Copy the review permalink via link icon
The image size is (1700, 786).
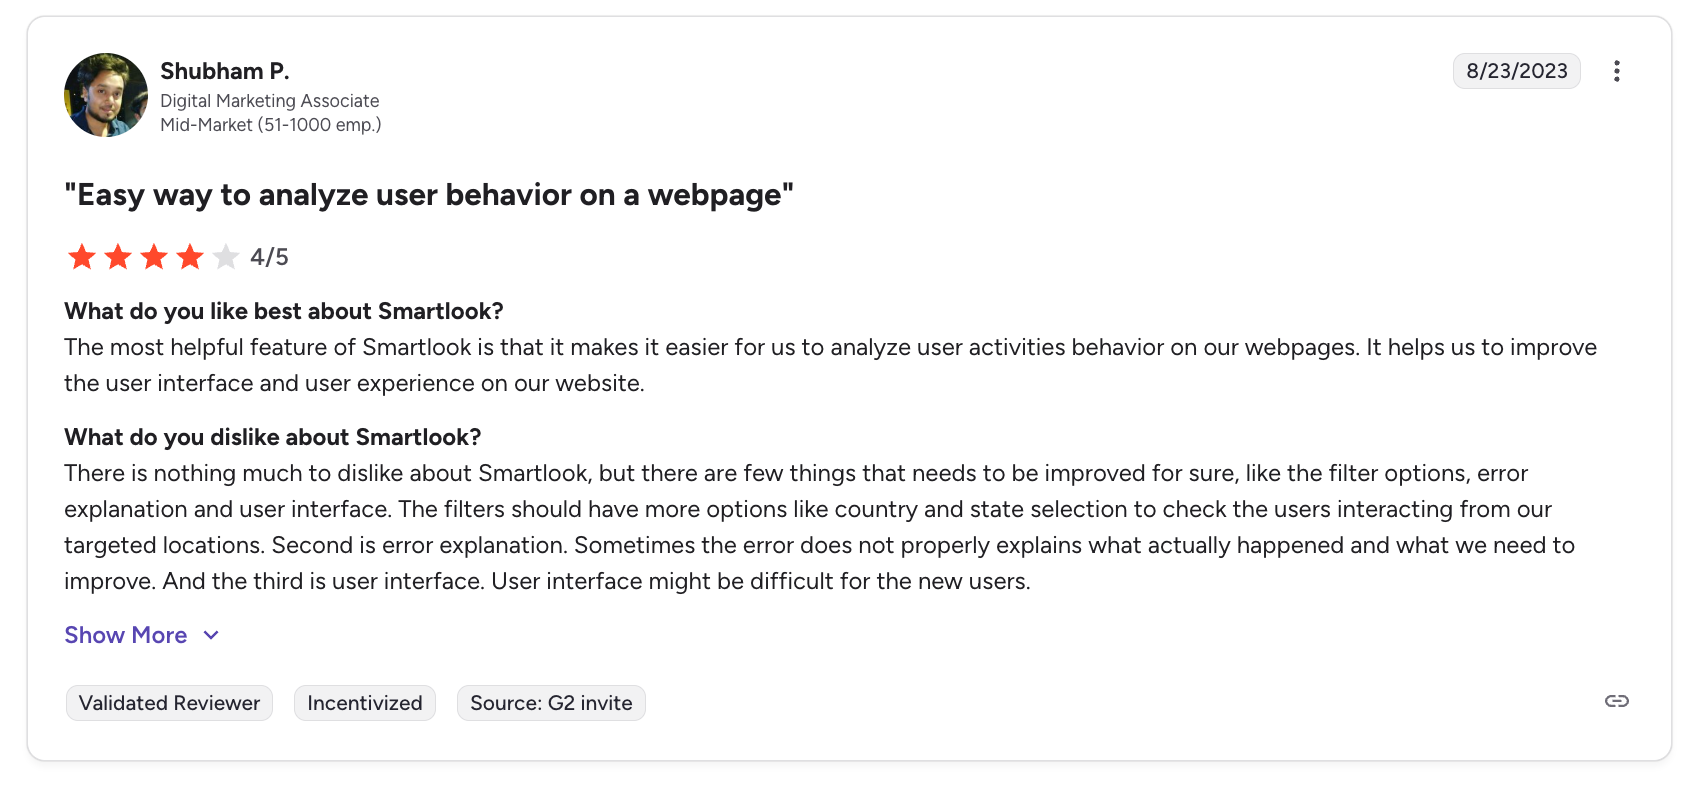pos(1616,701)
